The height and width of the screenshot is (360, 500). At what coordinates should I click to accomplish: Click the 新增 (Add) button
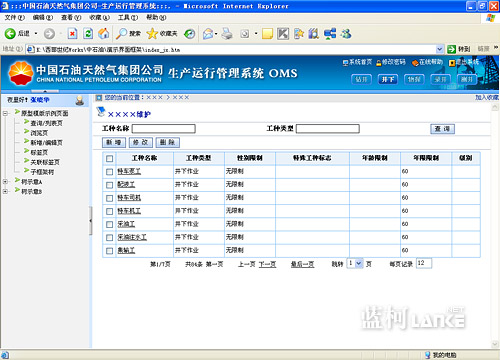pos(114,142)
